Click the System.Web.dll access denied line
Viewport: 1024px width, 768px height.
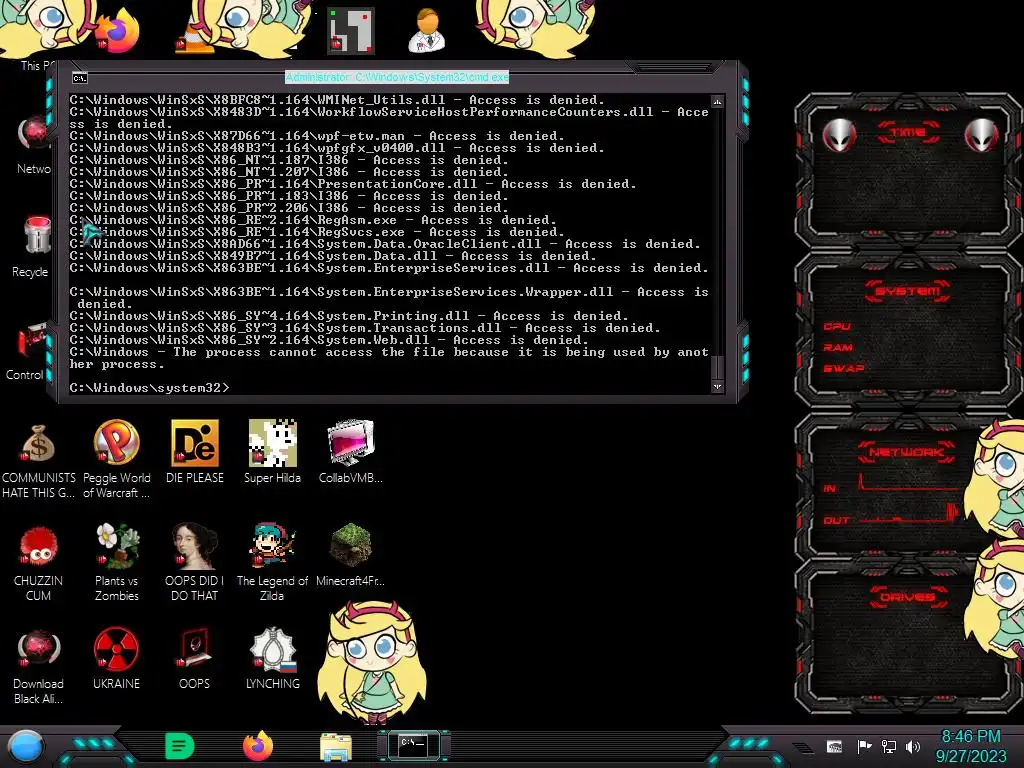329,340
